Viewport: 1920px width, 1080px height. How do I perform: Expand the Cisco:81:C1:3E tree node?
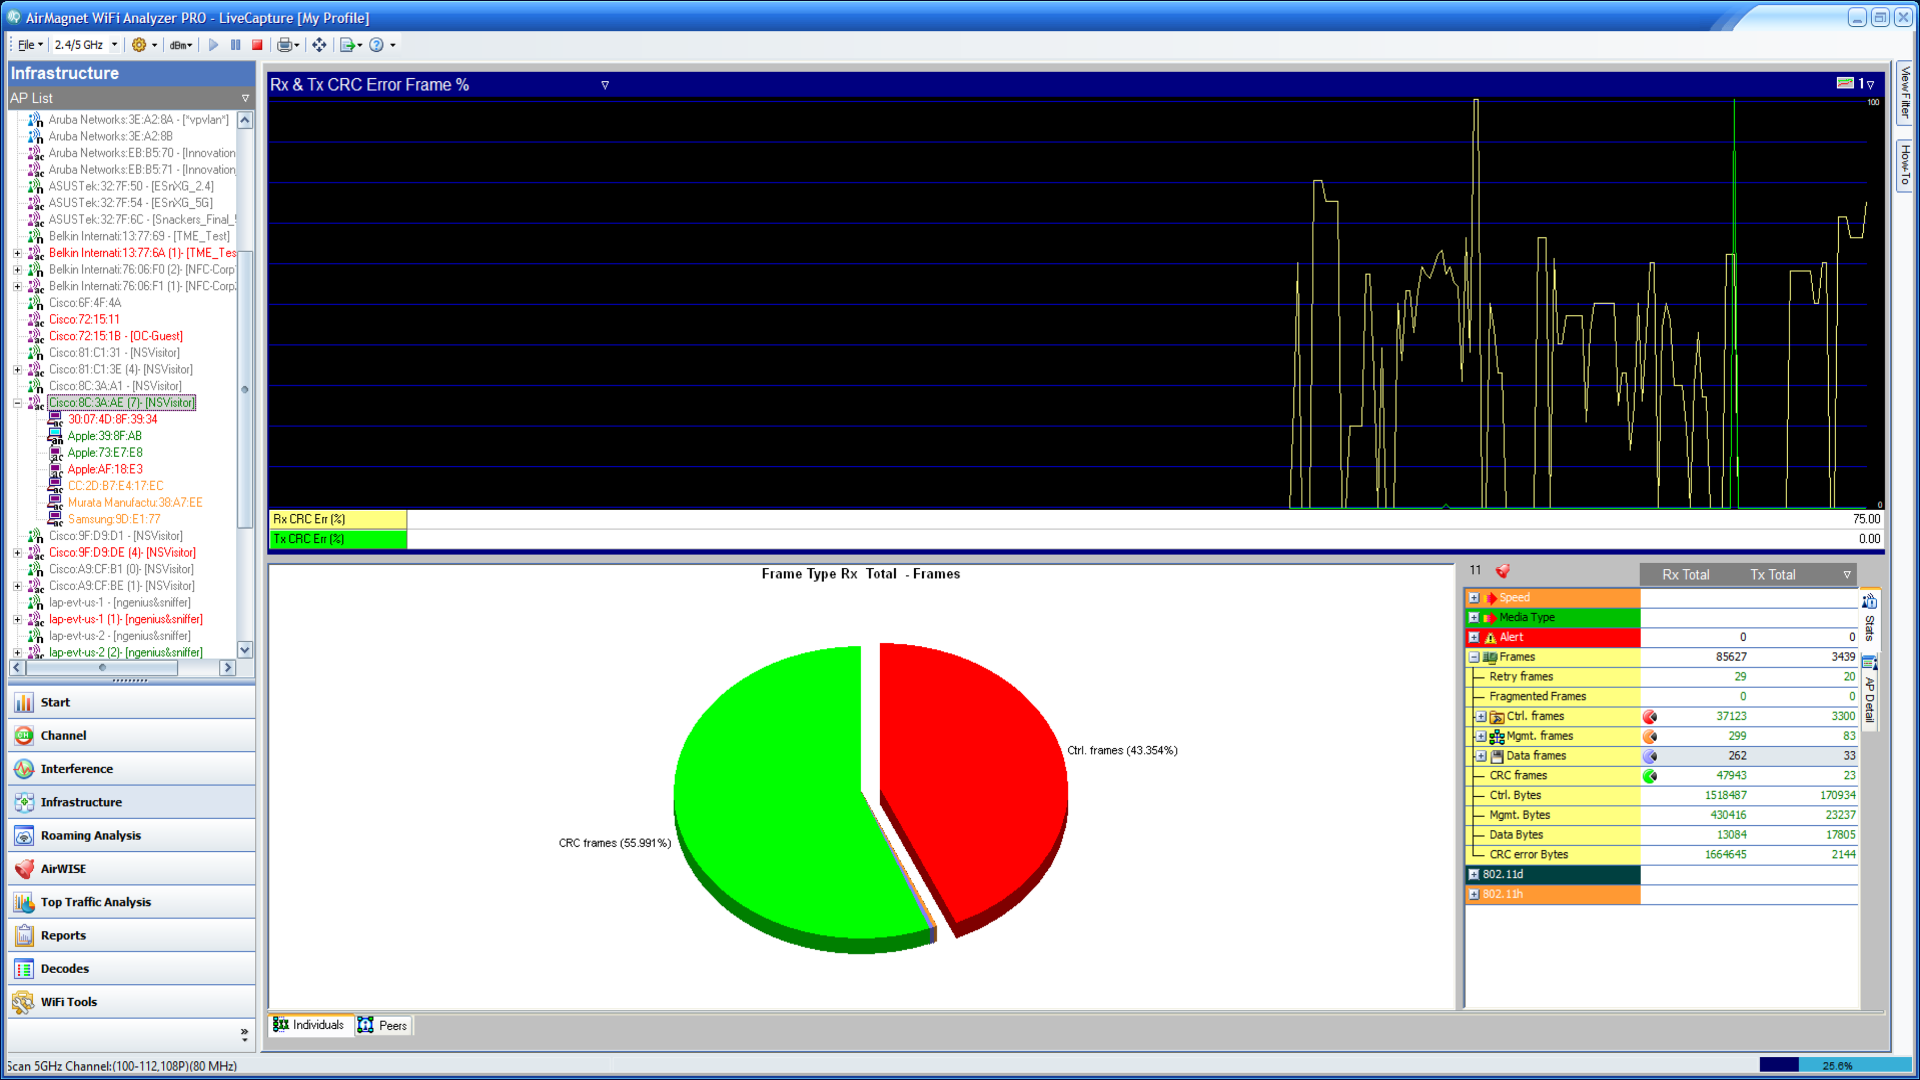pos(16,369)
